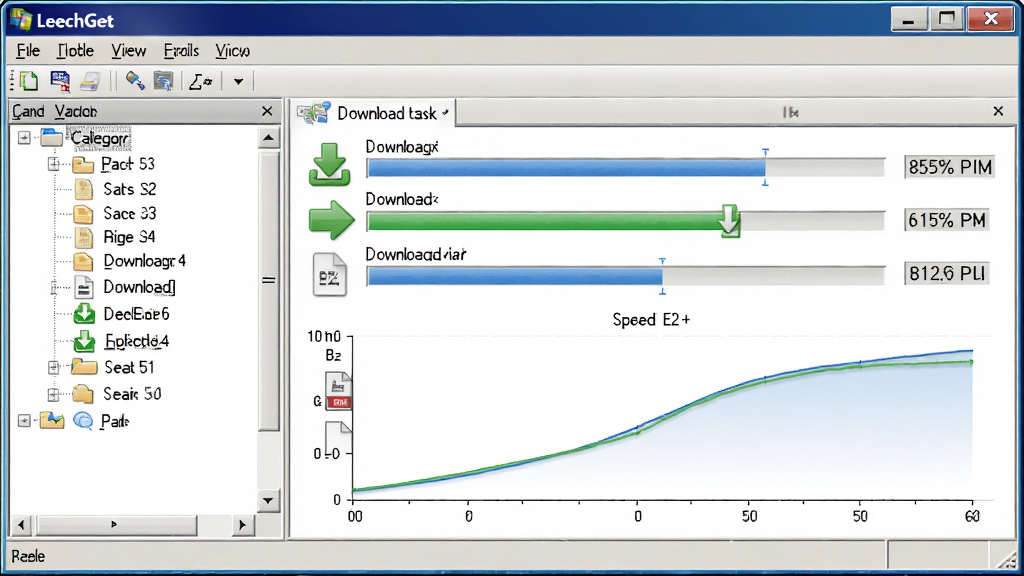The height and width of the screenshot is (576, 1024).
Task: Click the Downloadviar blue progress bar
Action: pos(625,276)
